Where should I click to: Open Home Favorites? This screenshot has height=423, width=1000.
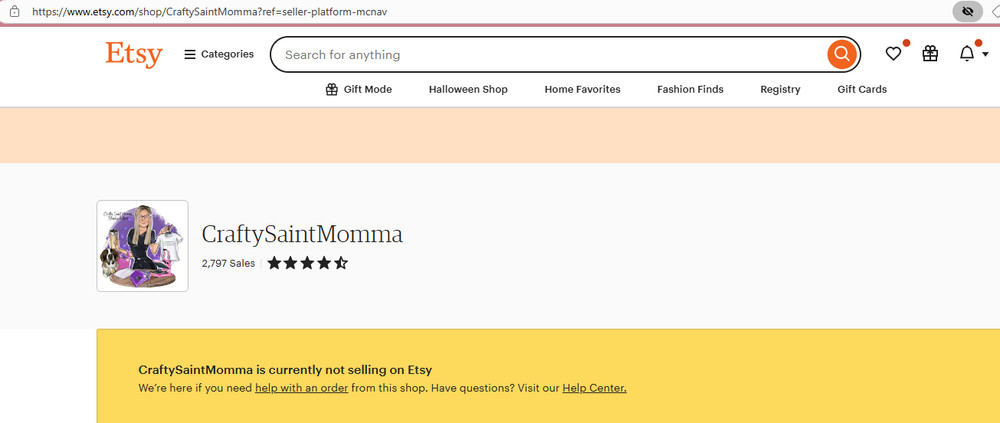(x=582, y=89)
